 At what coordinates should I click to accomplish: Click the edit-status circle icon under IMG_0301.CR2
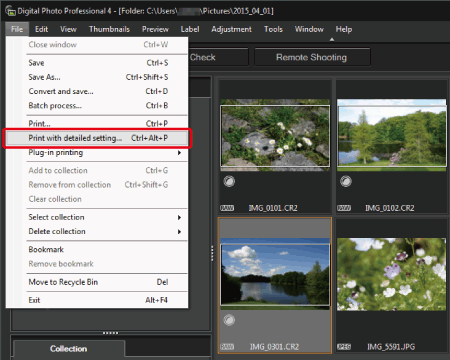click(229, 320)
